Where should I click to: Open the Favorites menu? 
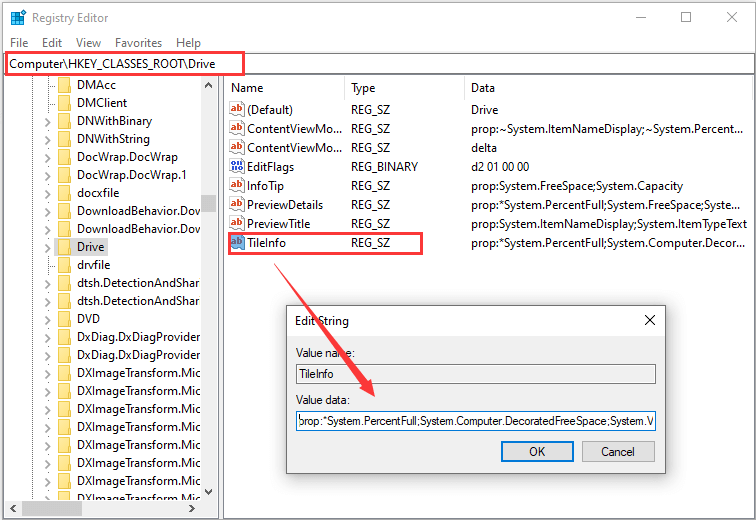[138, 43]
